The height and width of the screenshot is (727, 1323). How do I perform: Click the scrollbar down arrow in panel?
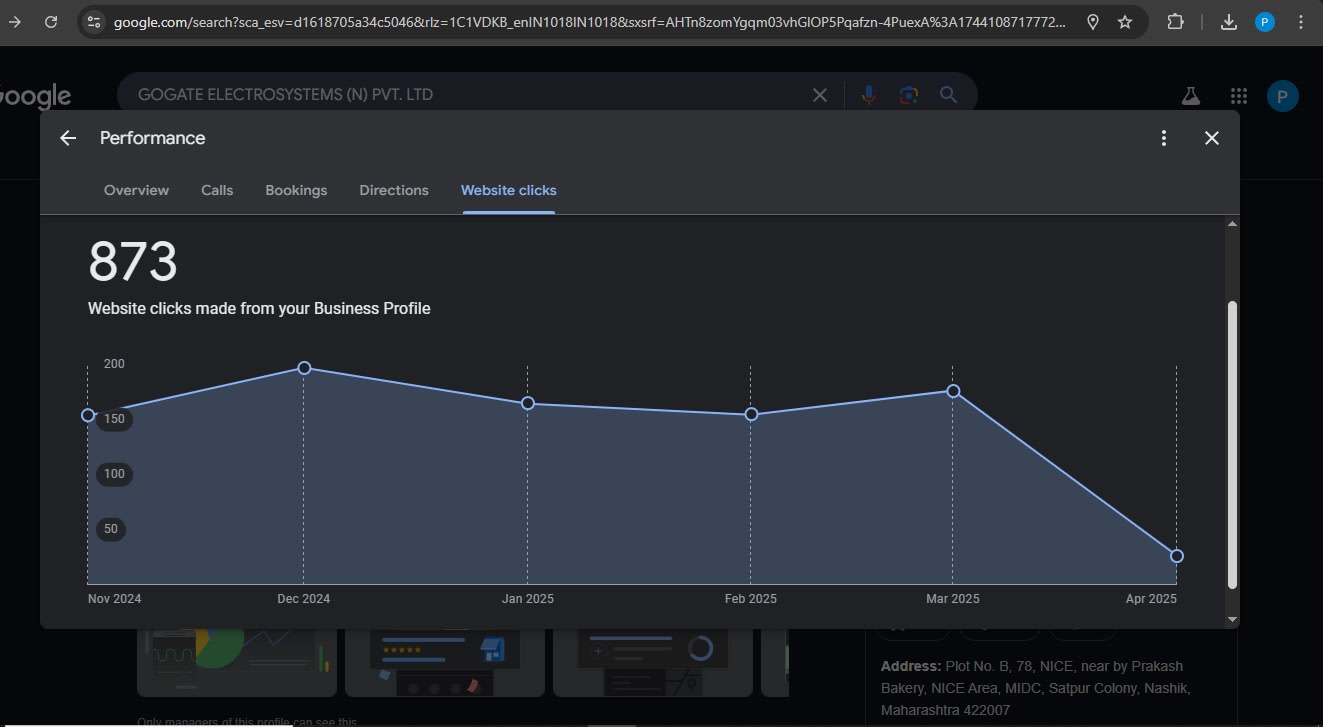point(1232,619)
